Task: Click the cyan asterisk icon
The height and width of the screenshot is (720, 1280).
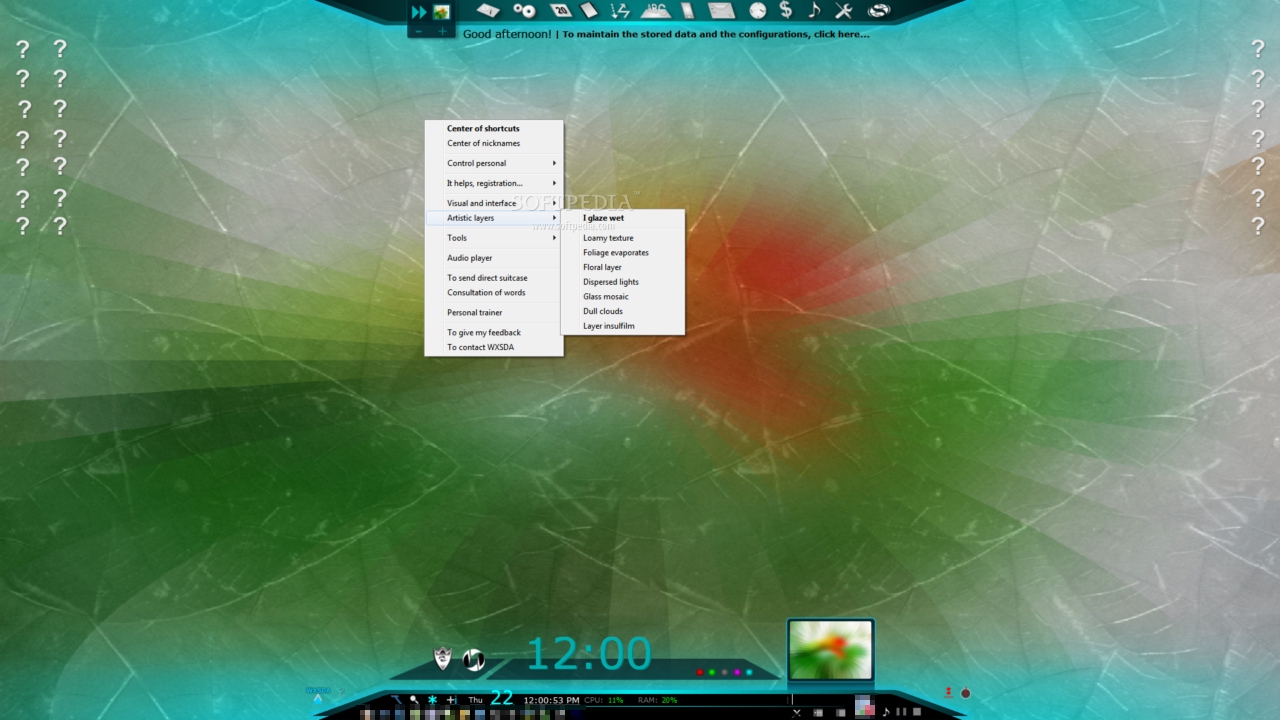Action: click(432, 700)
